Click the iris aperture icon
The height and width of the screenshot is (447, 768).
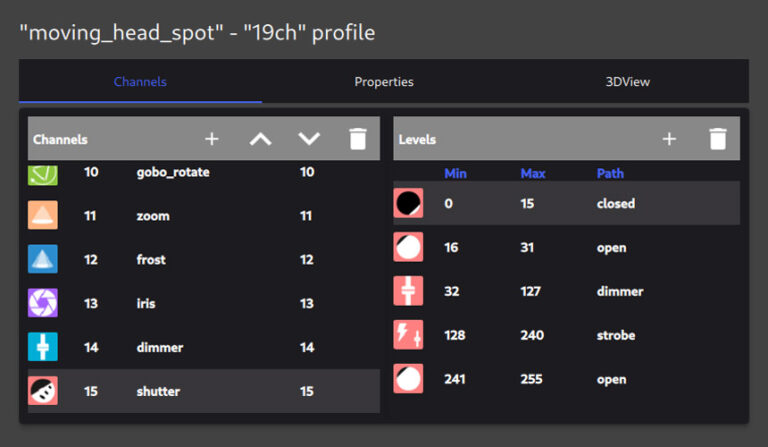point(43,303)
